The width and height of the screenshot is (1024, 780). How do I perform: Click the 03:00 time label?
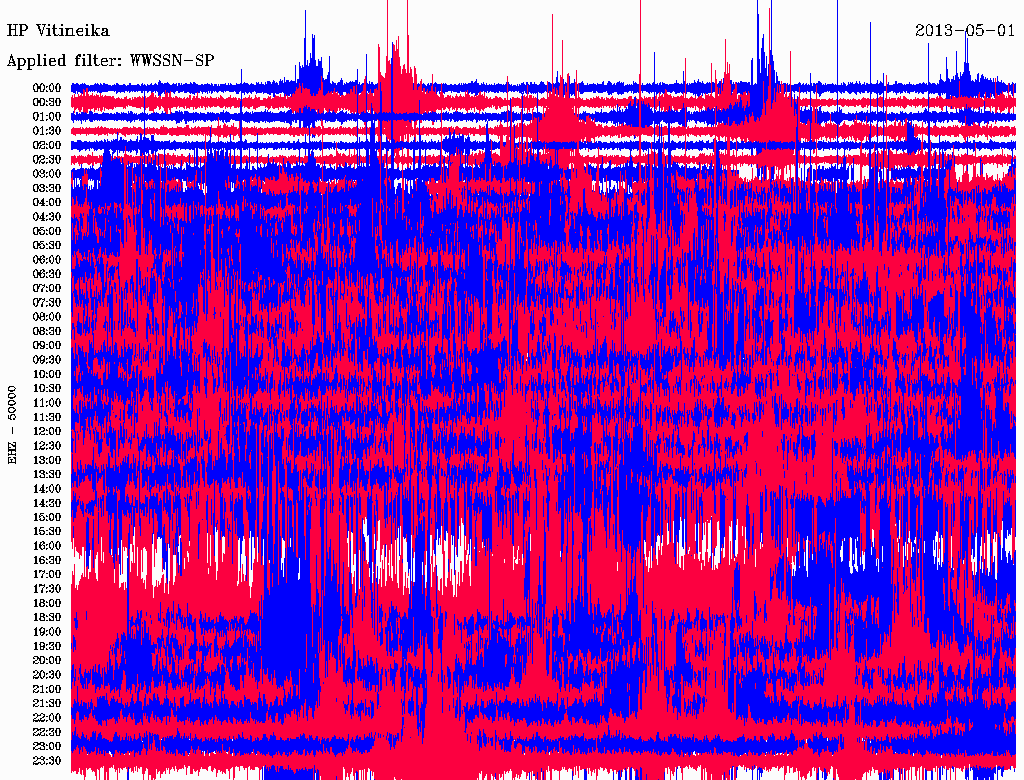[x=47, y=174]
